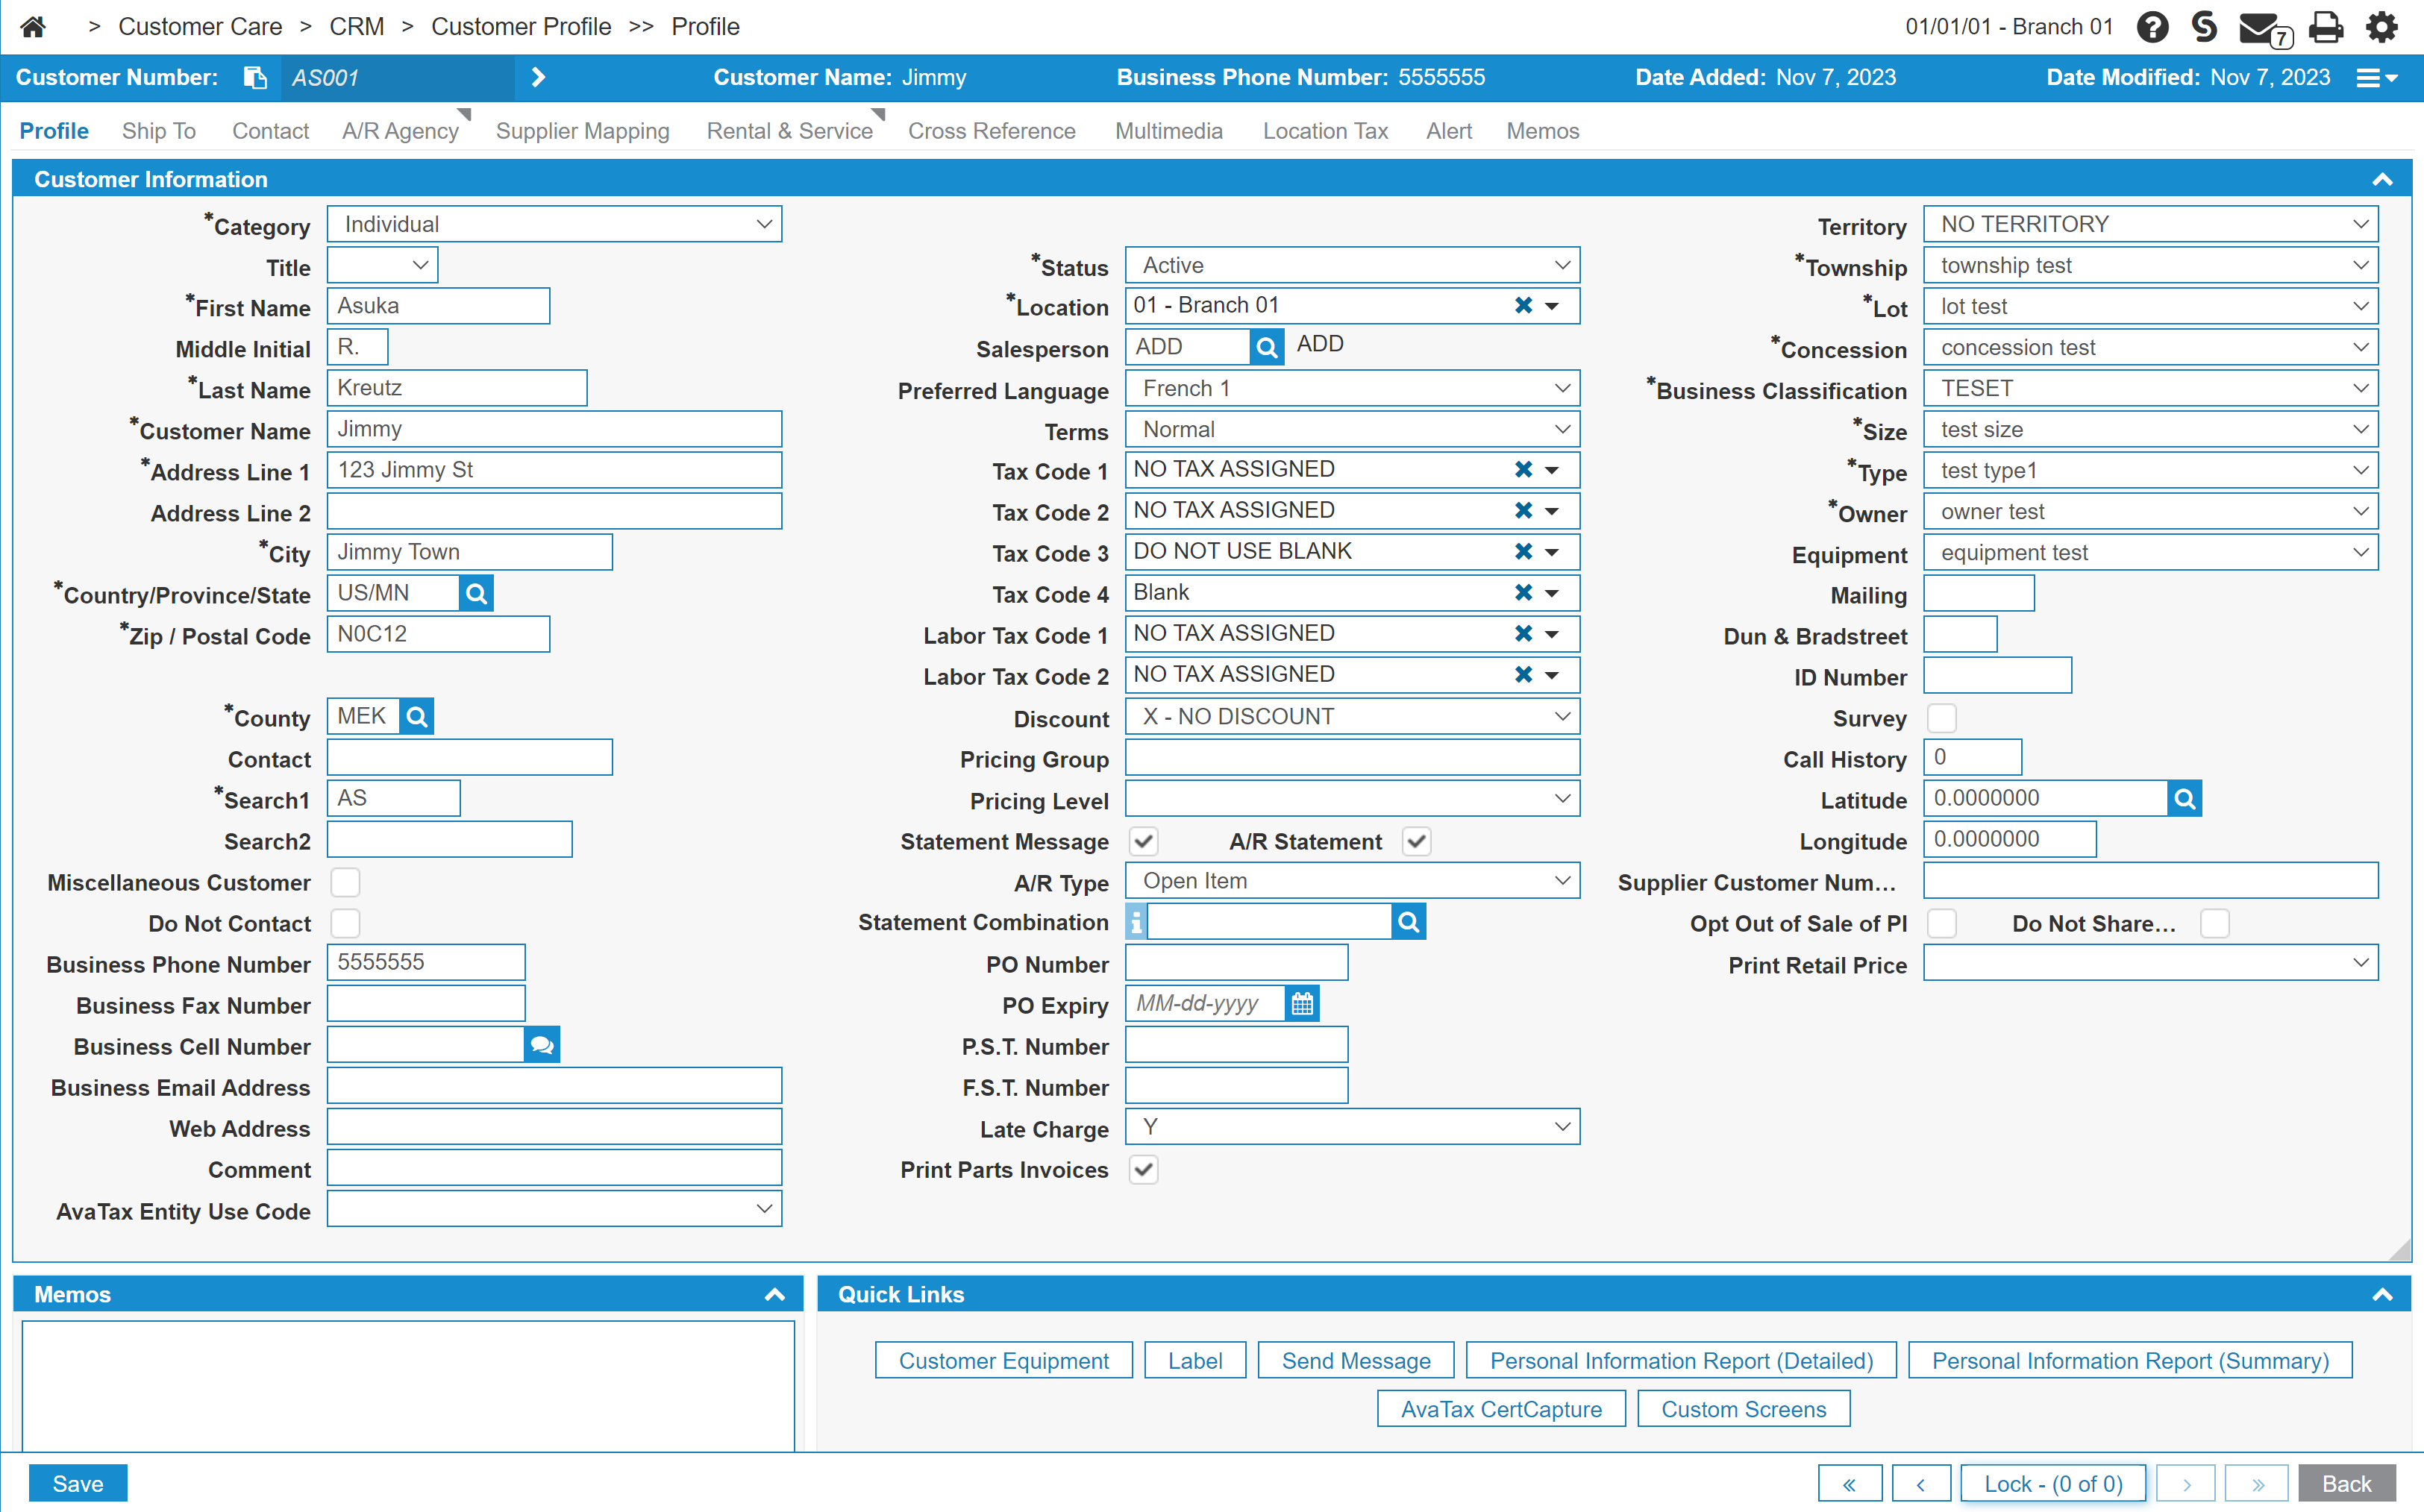The height and width of the screenshot is (1512, 2424).
Task: Enable the Survey checkbox
Action: pyautogui.click(x=1941, y=718)
